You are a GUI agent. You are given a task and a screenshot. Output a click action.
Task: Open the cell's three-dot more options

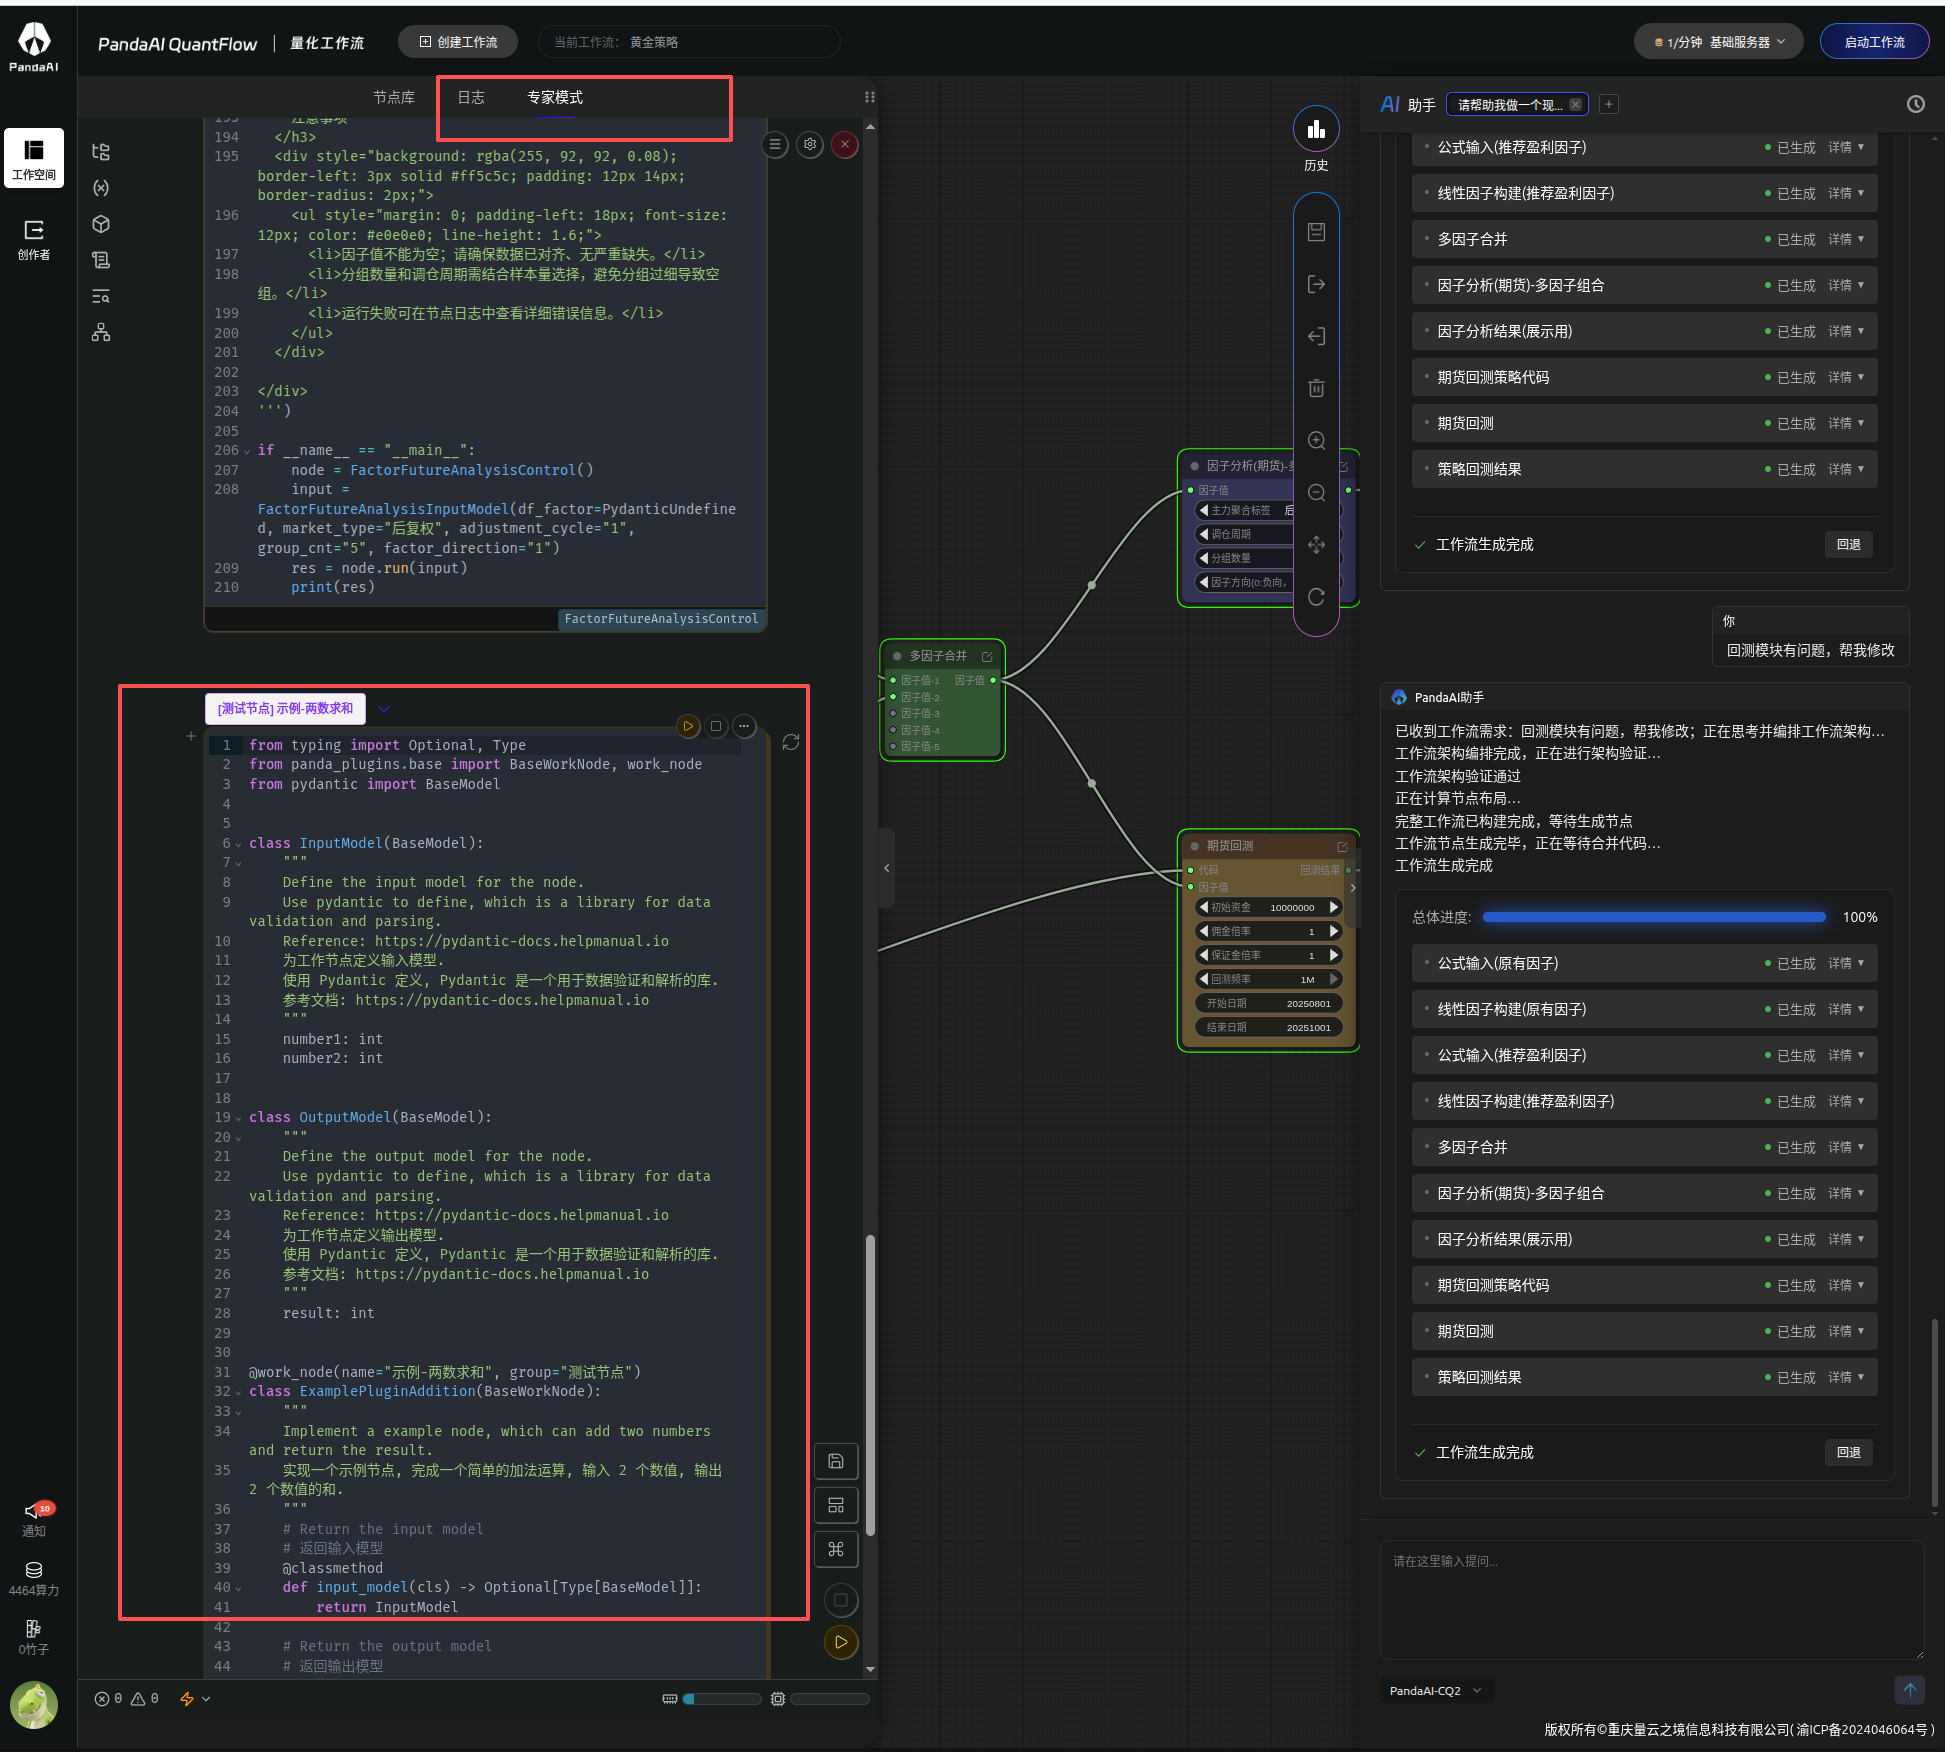coord(744,726)
